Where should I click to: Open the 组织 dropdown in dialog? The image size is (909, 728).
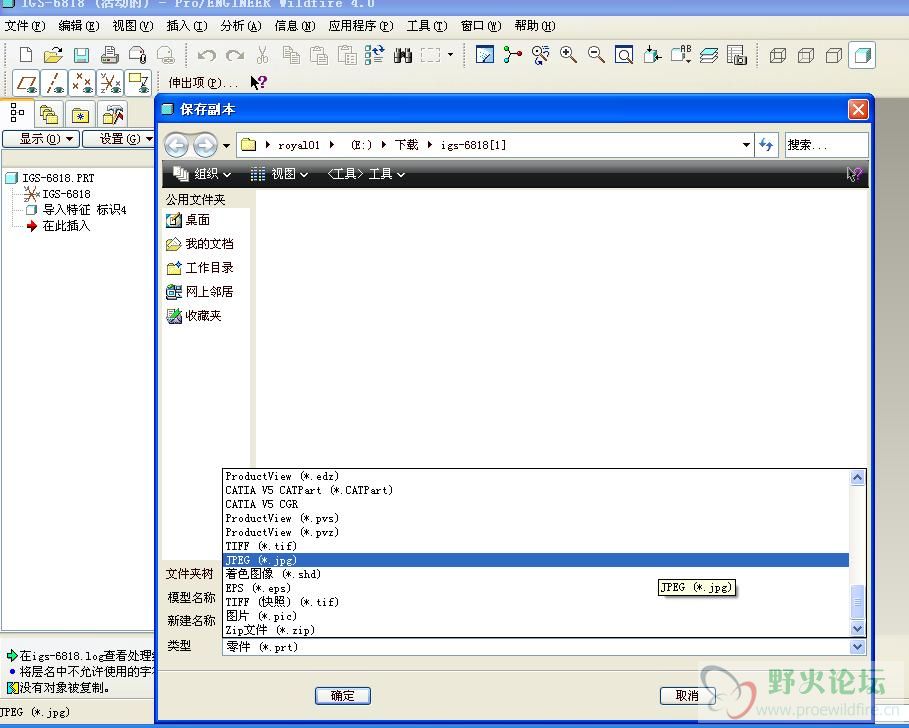pos(202,174)
